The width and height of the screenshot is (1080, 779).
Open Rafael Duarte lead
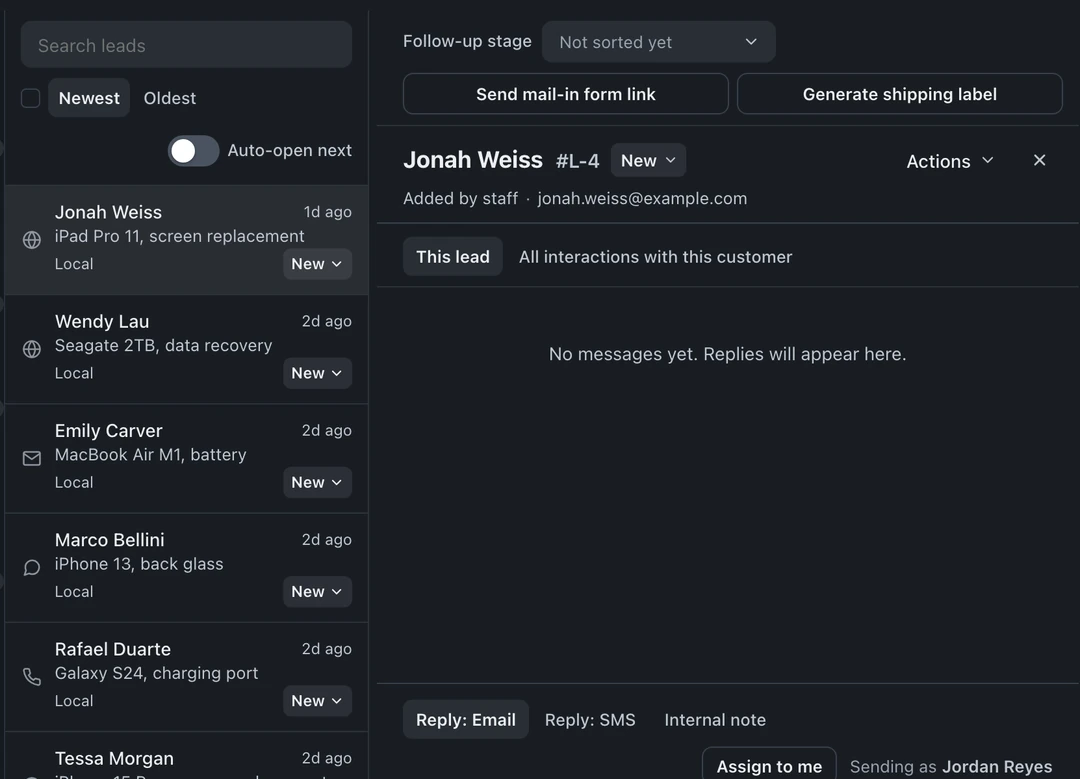click(186, 676)
